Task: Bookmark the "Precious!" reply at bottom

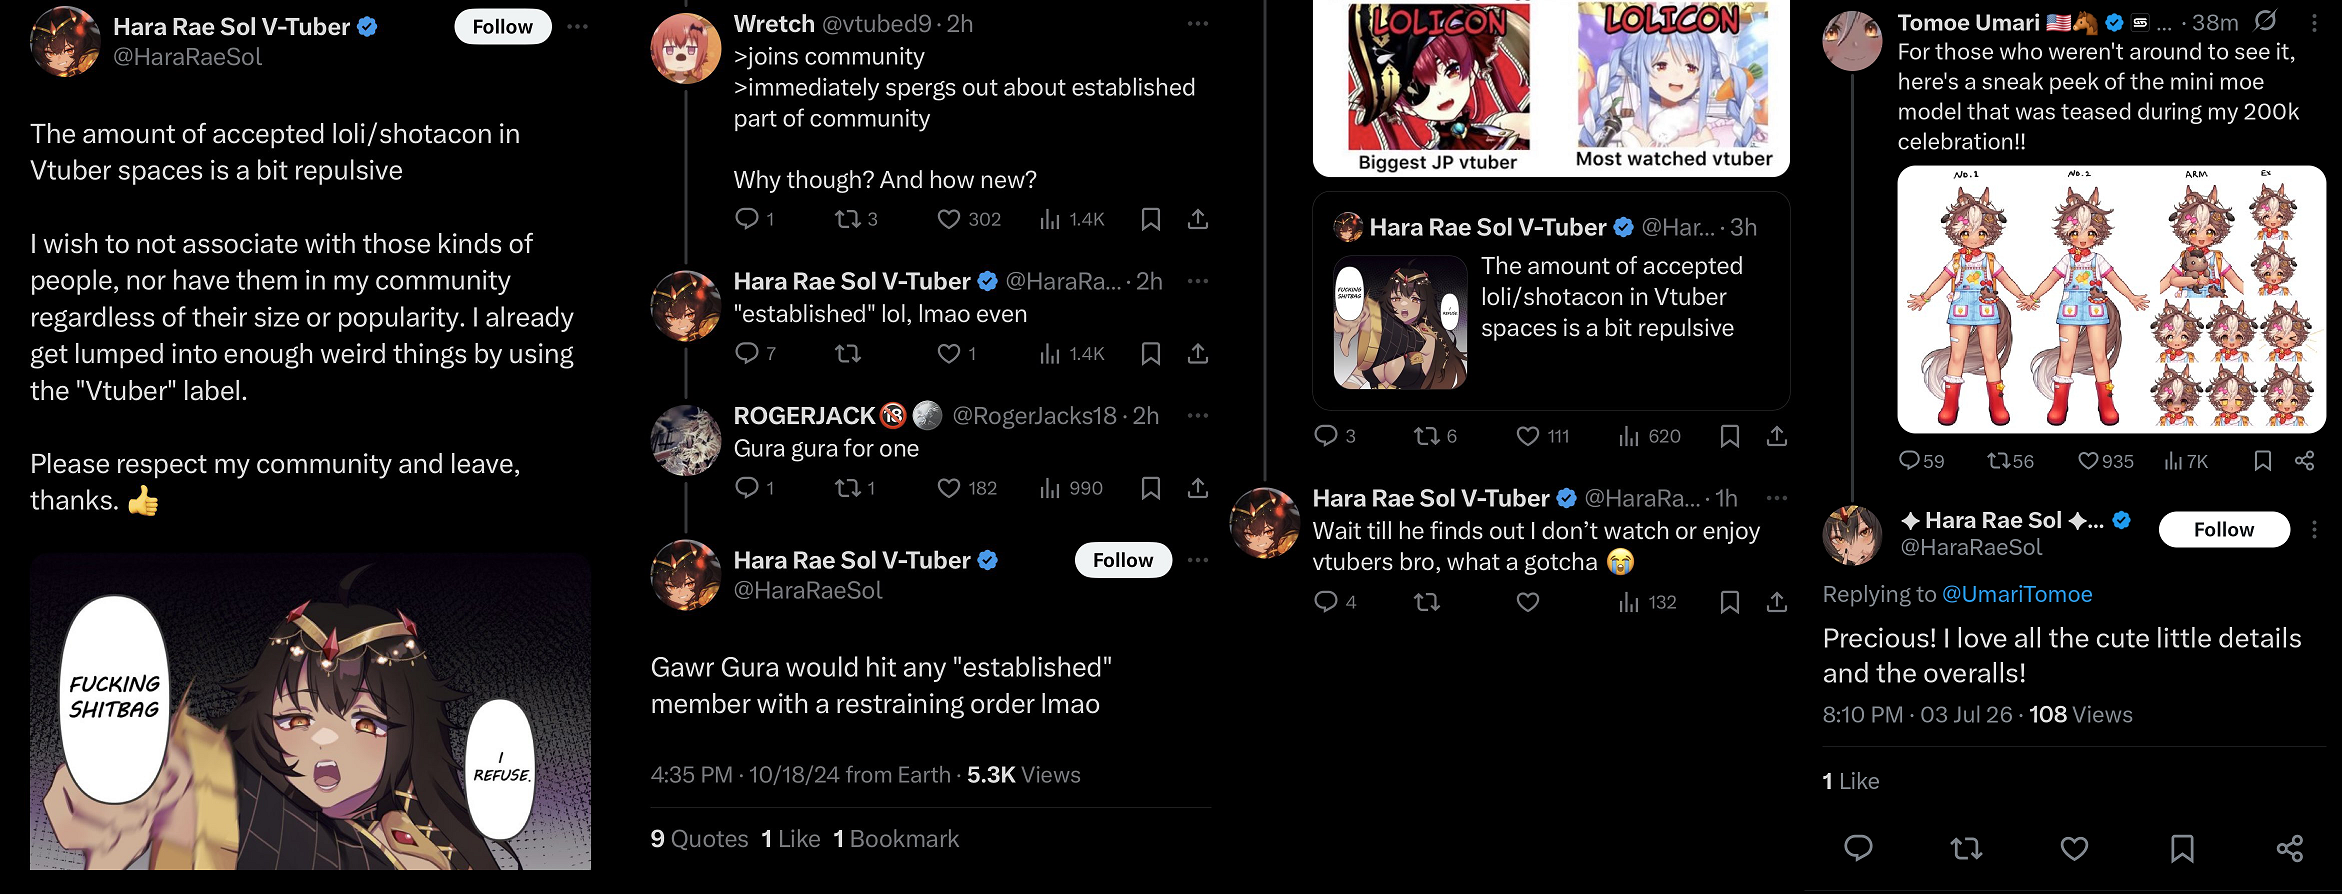Action: pos(2182,849)
